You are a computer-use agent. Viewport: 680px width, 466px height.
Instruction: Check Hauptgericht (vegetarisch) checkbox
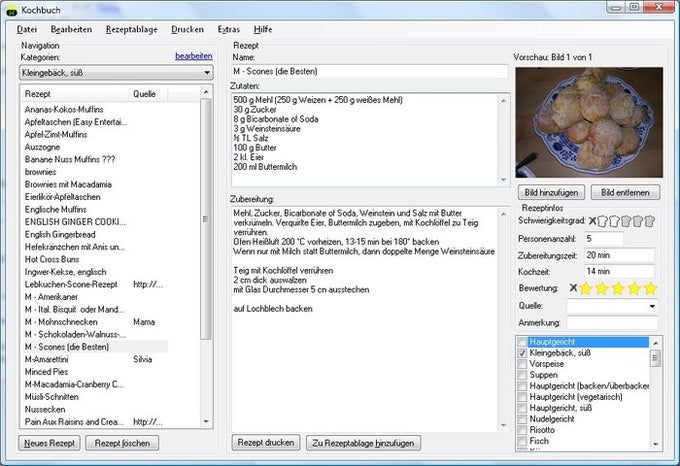(x=522, y=397)
